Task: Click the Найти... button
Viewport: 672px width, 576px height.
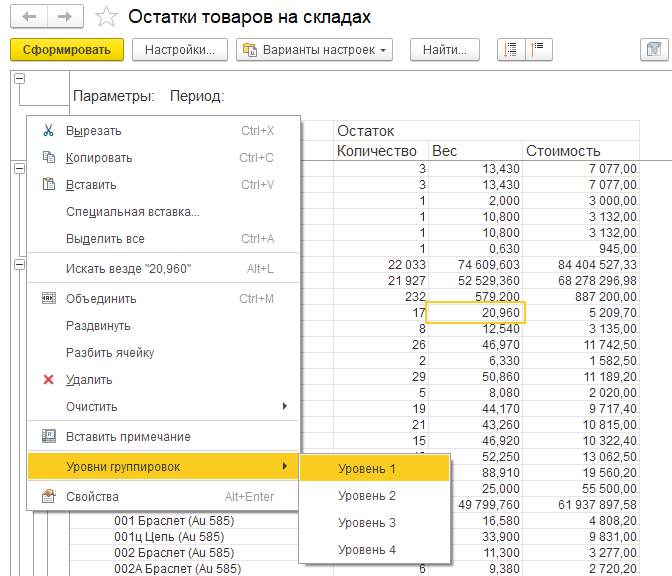Action: coord(445,50)
